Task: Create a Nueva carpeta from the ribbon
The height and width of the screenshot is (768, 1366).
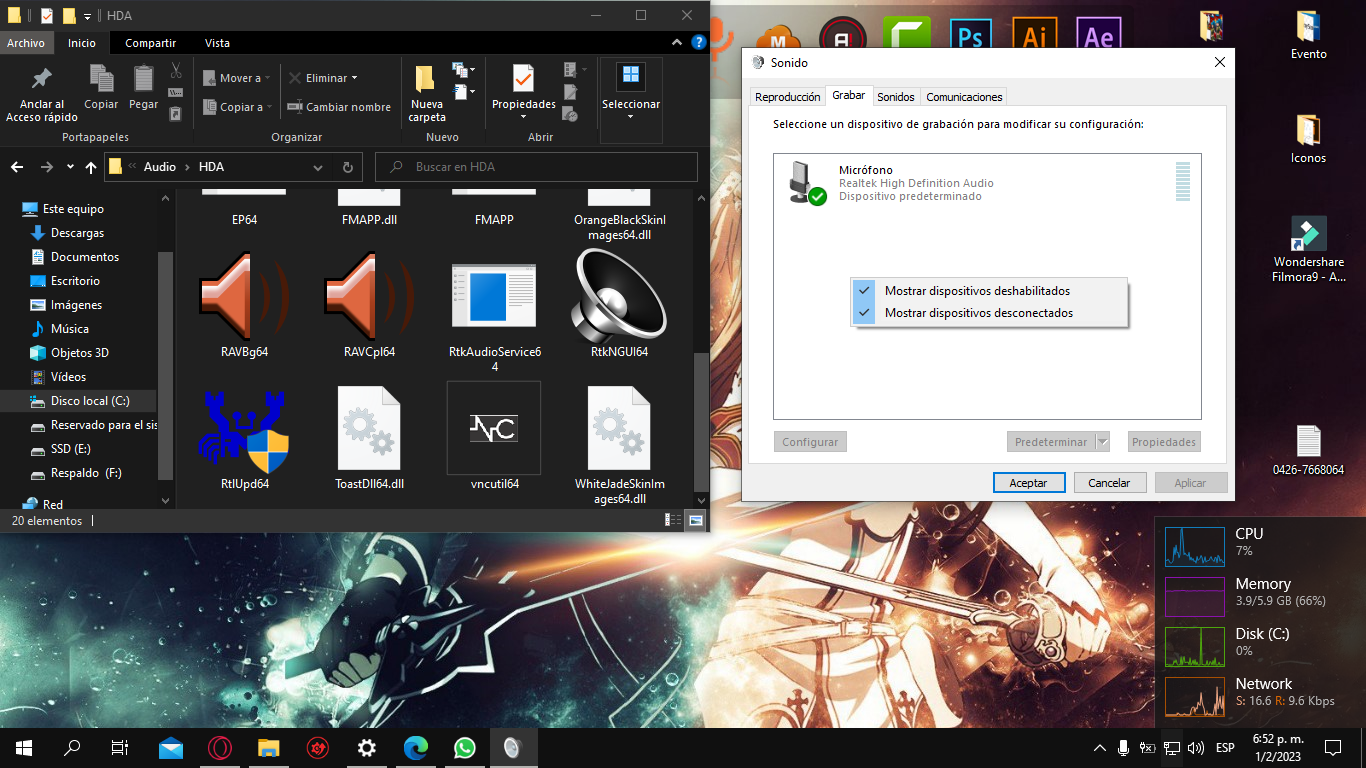Action: (x=427, y=93)
